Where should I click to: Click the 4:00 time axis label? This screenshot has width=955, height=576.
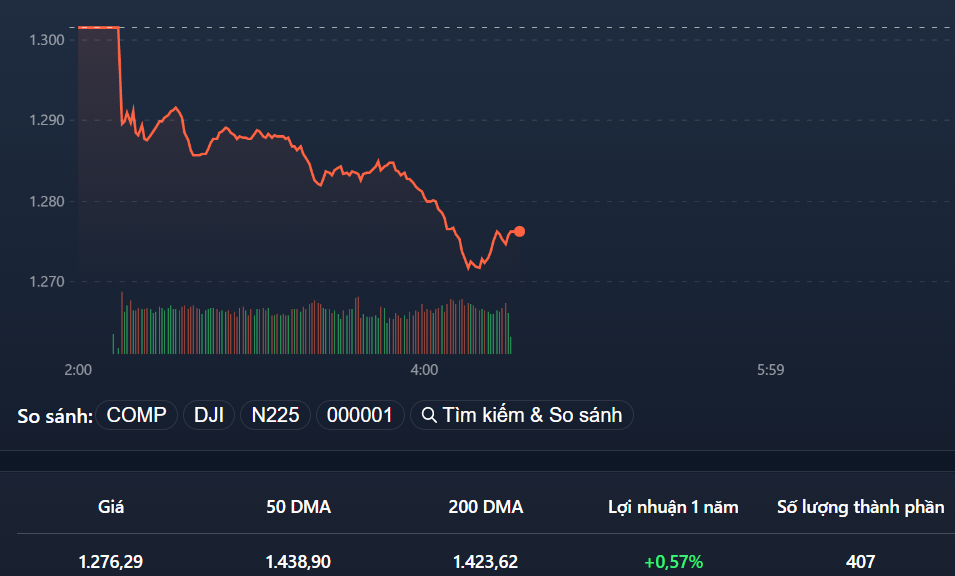pyautogui.click(x=423, y=370)
